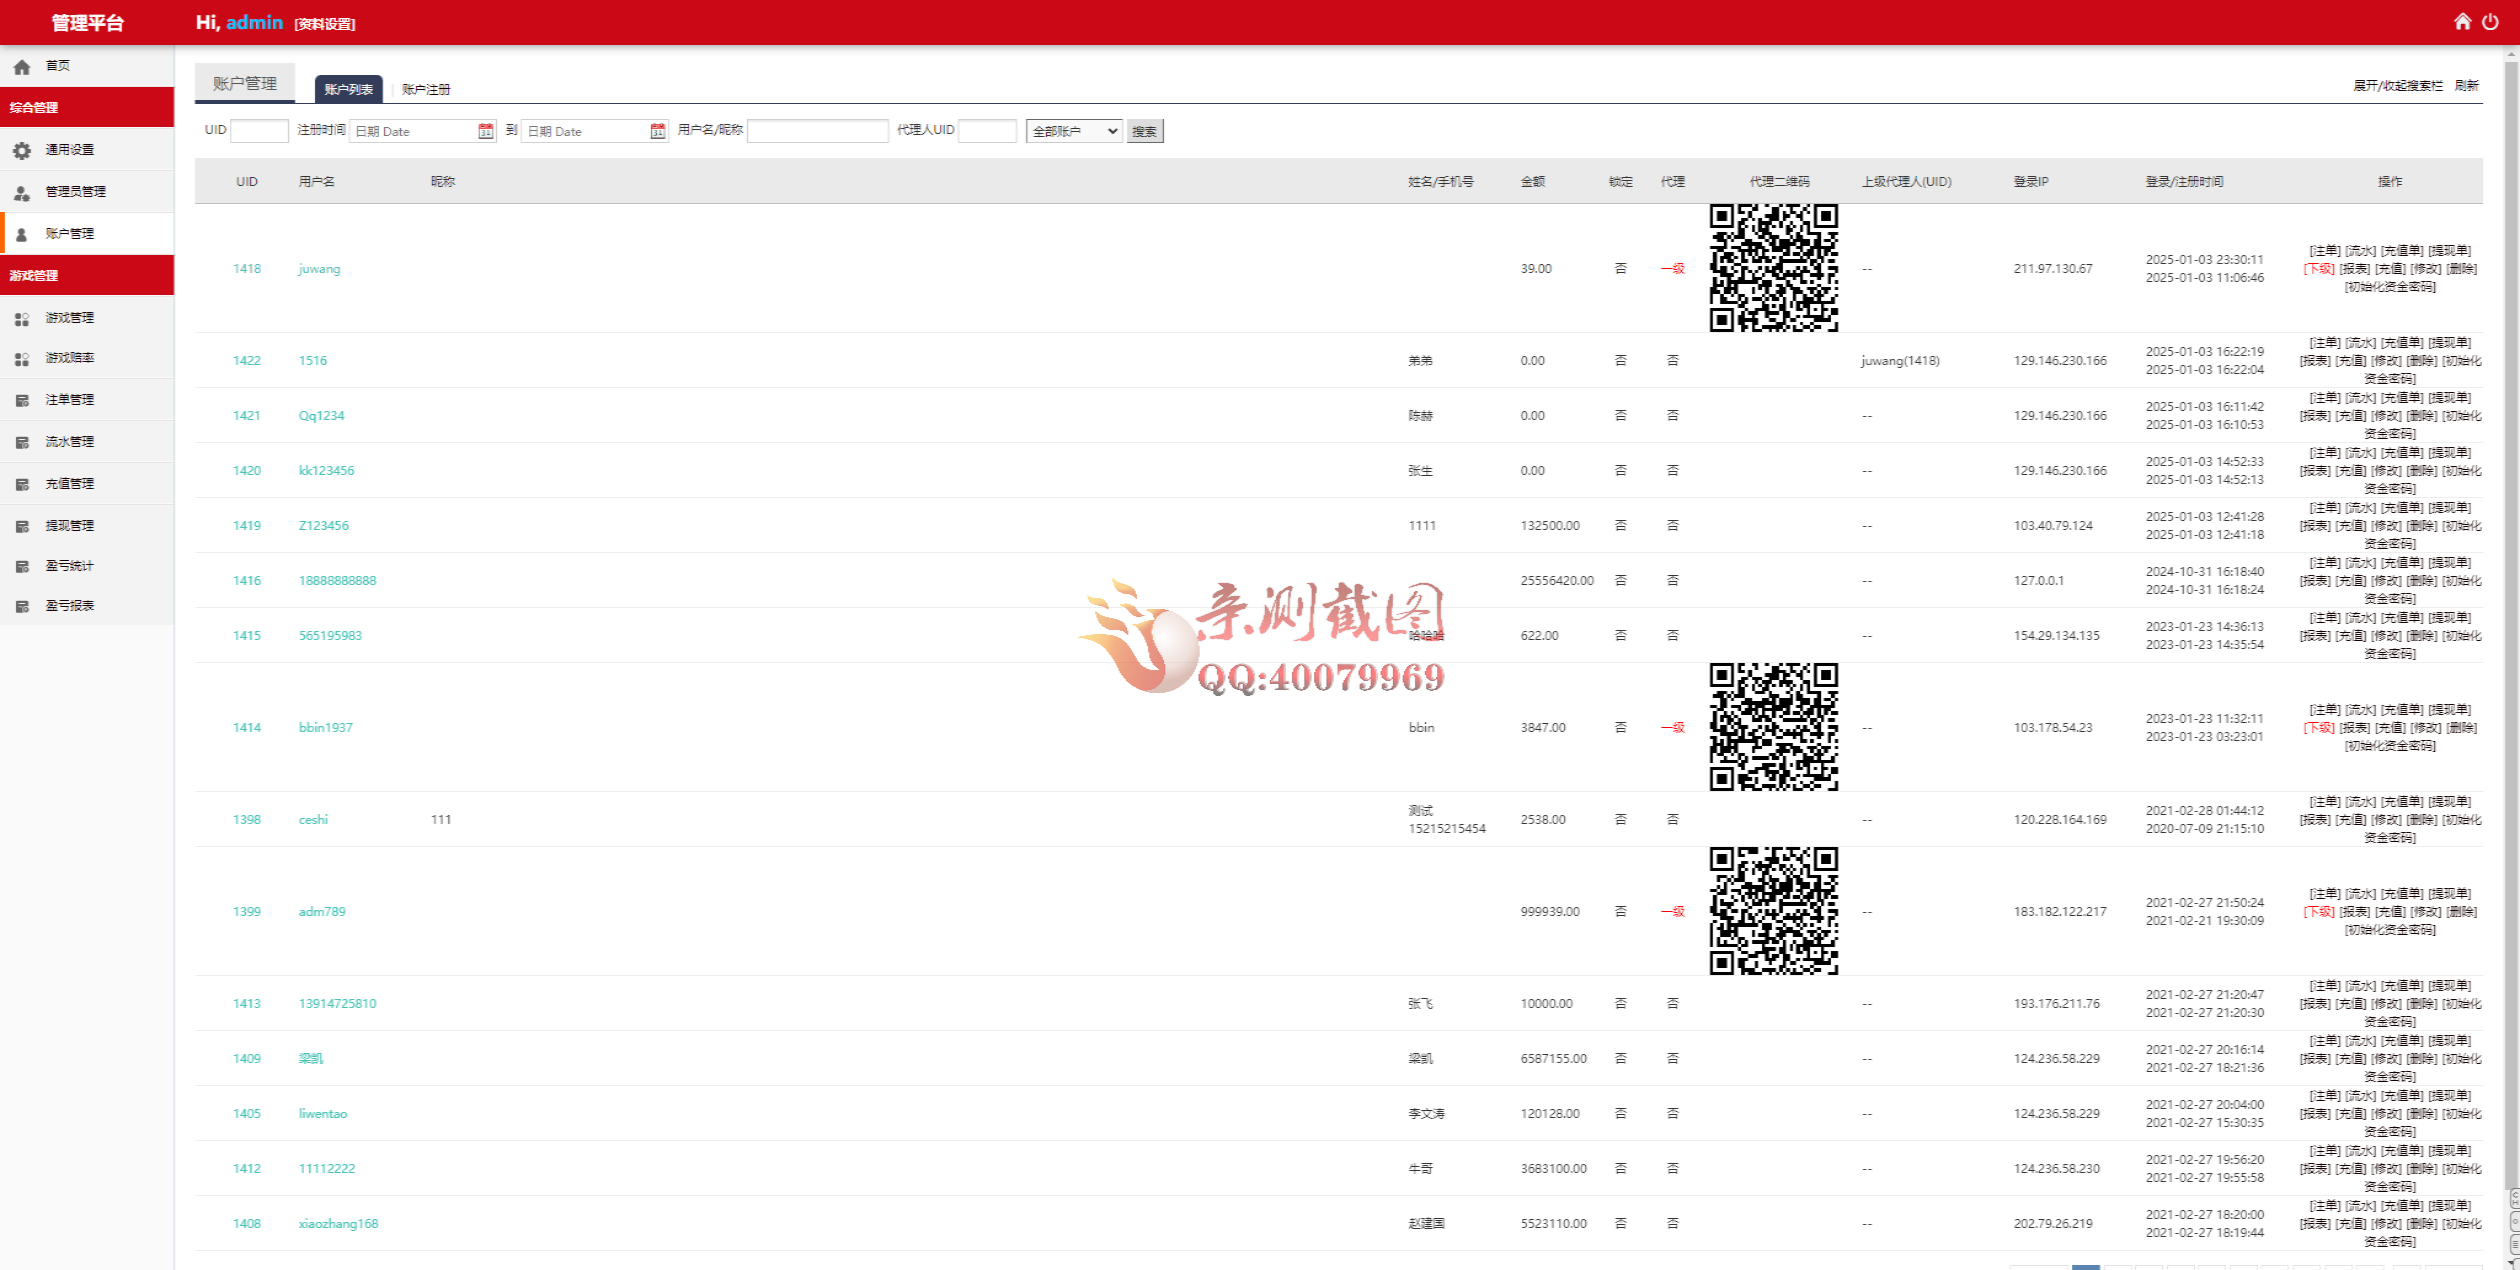
Task: Open 资料设置 next to admin greeting
Action: coord(324,23)
